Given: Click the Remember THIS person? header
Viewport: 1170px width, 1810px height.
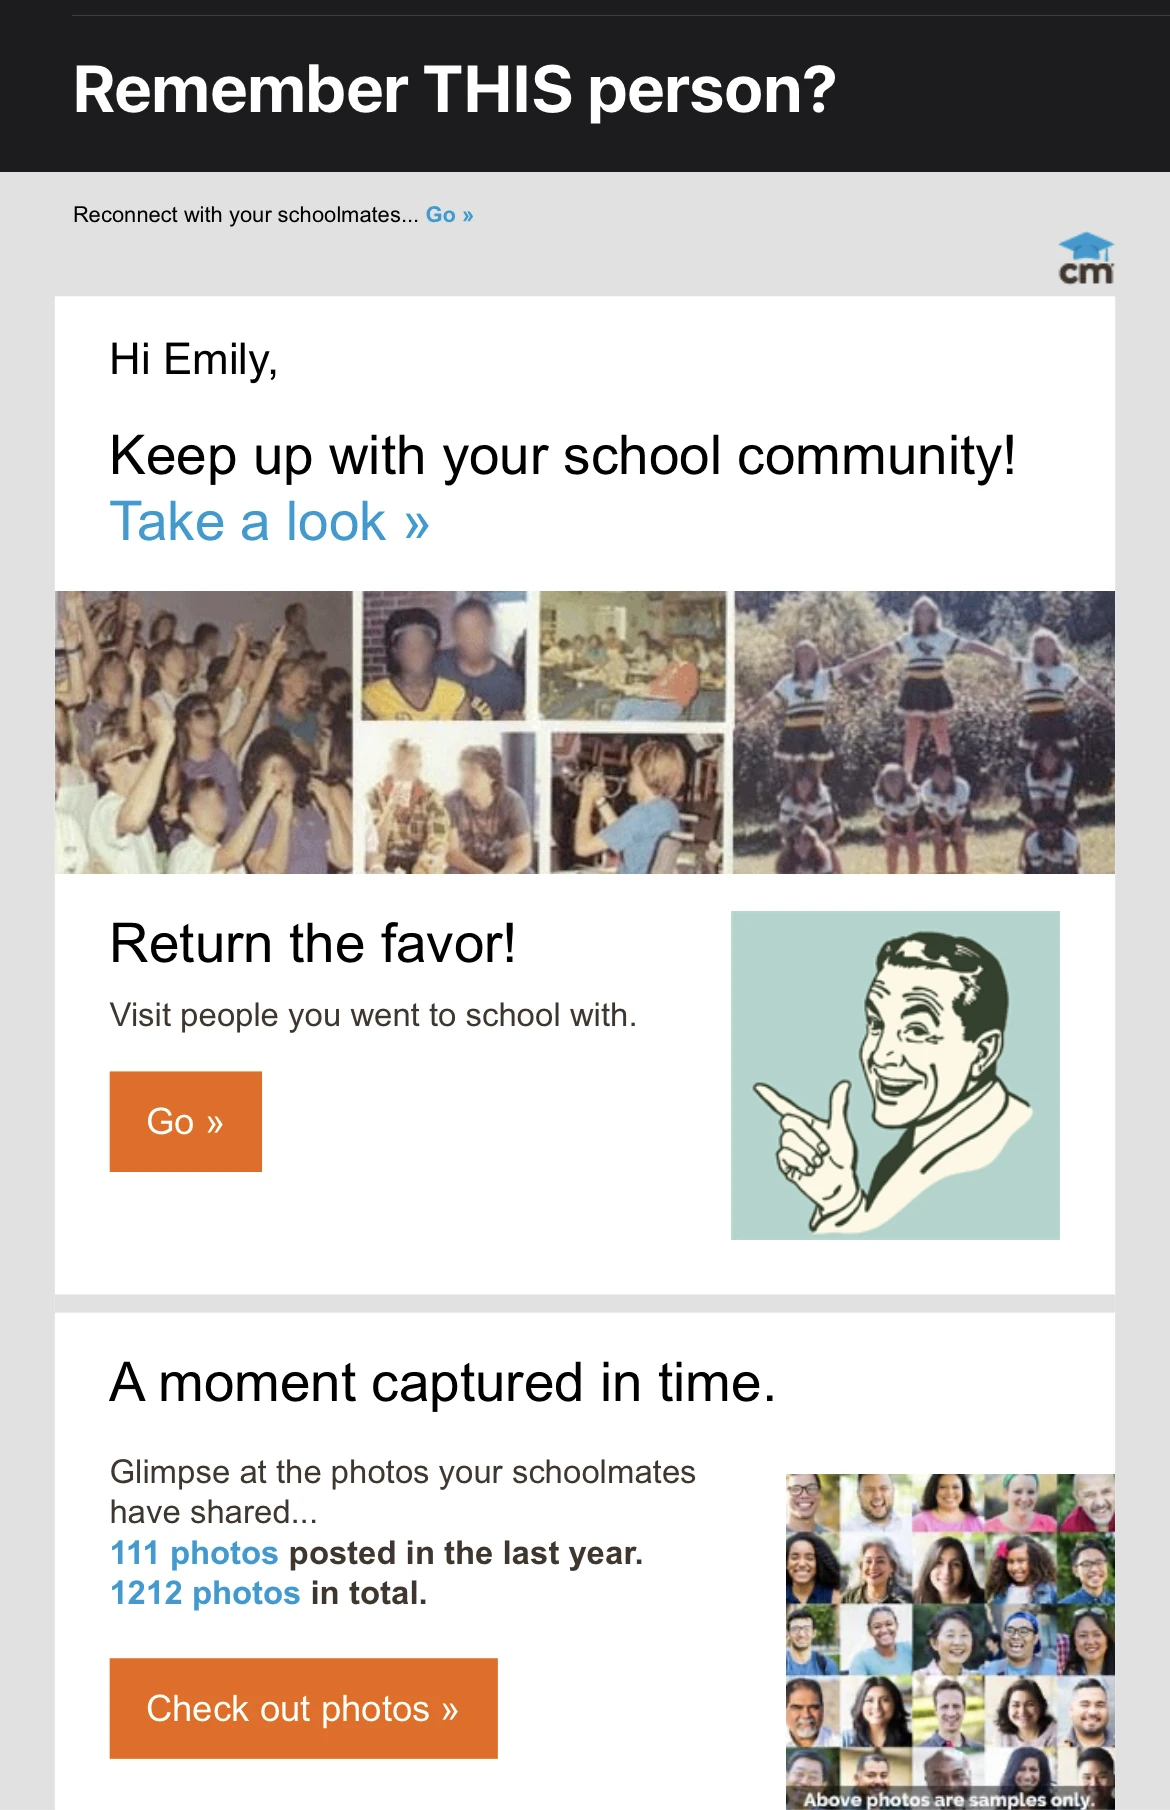Looking at the screenshot, I should pyautogui.click(x=454, y=90).
